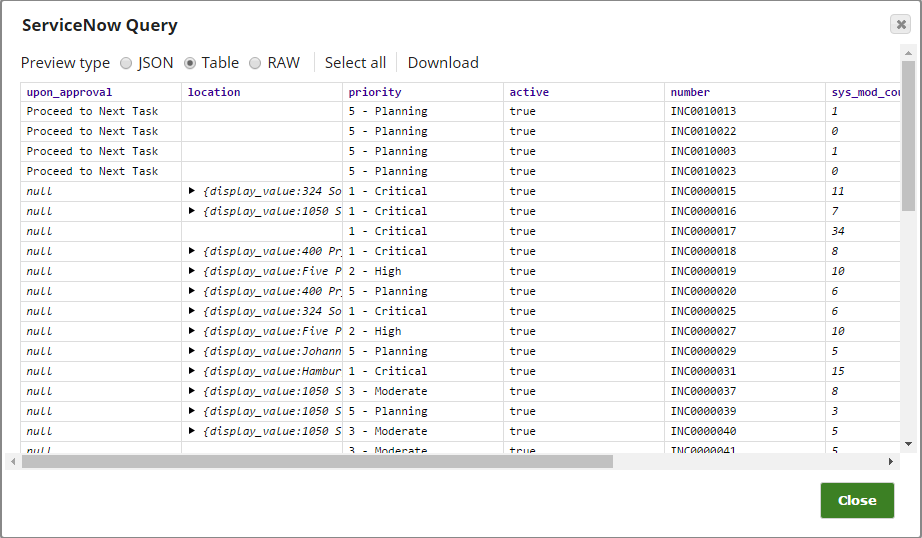Expand location value for INC0000027
922x538 pixels.
coord(192,330)
